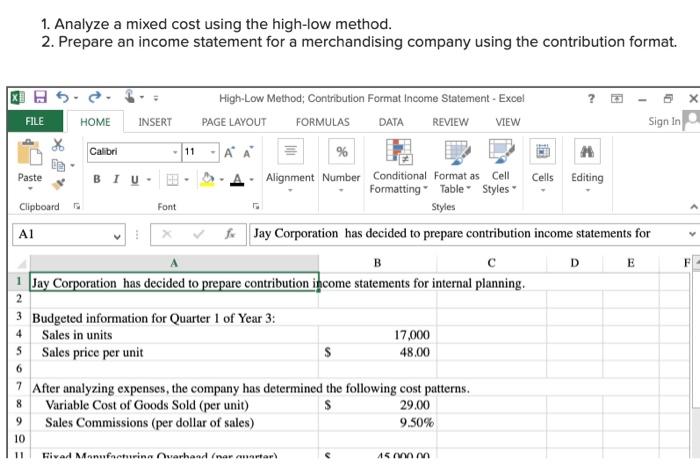Click the Ribbon Display Options icon

click(x=617, y=98)
